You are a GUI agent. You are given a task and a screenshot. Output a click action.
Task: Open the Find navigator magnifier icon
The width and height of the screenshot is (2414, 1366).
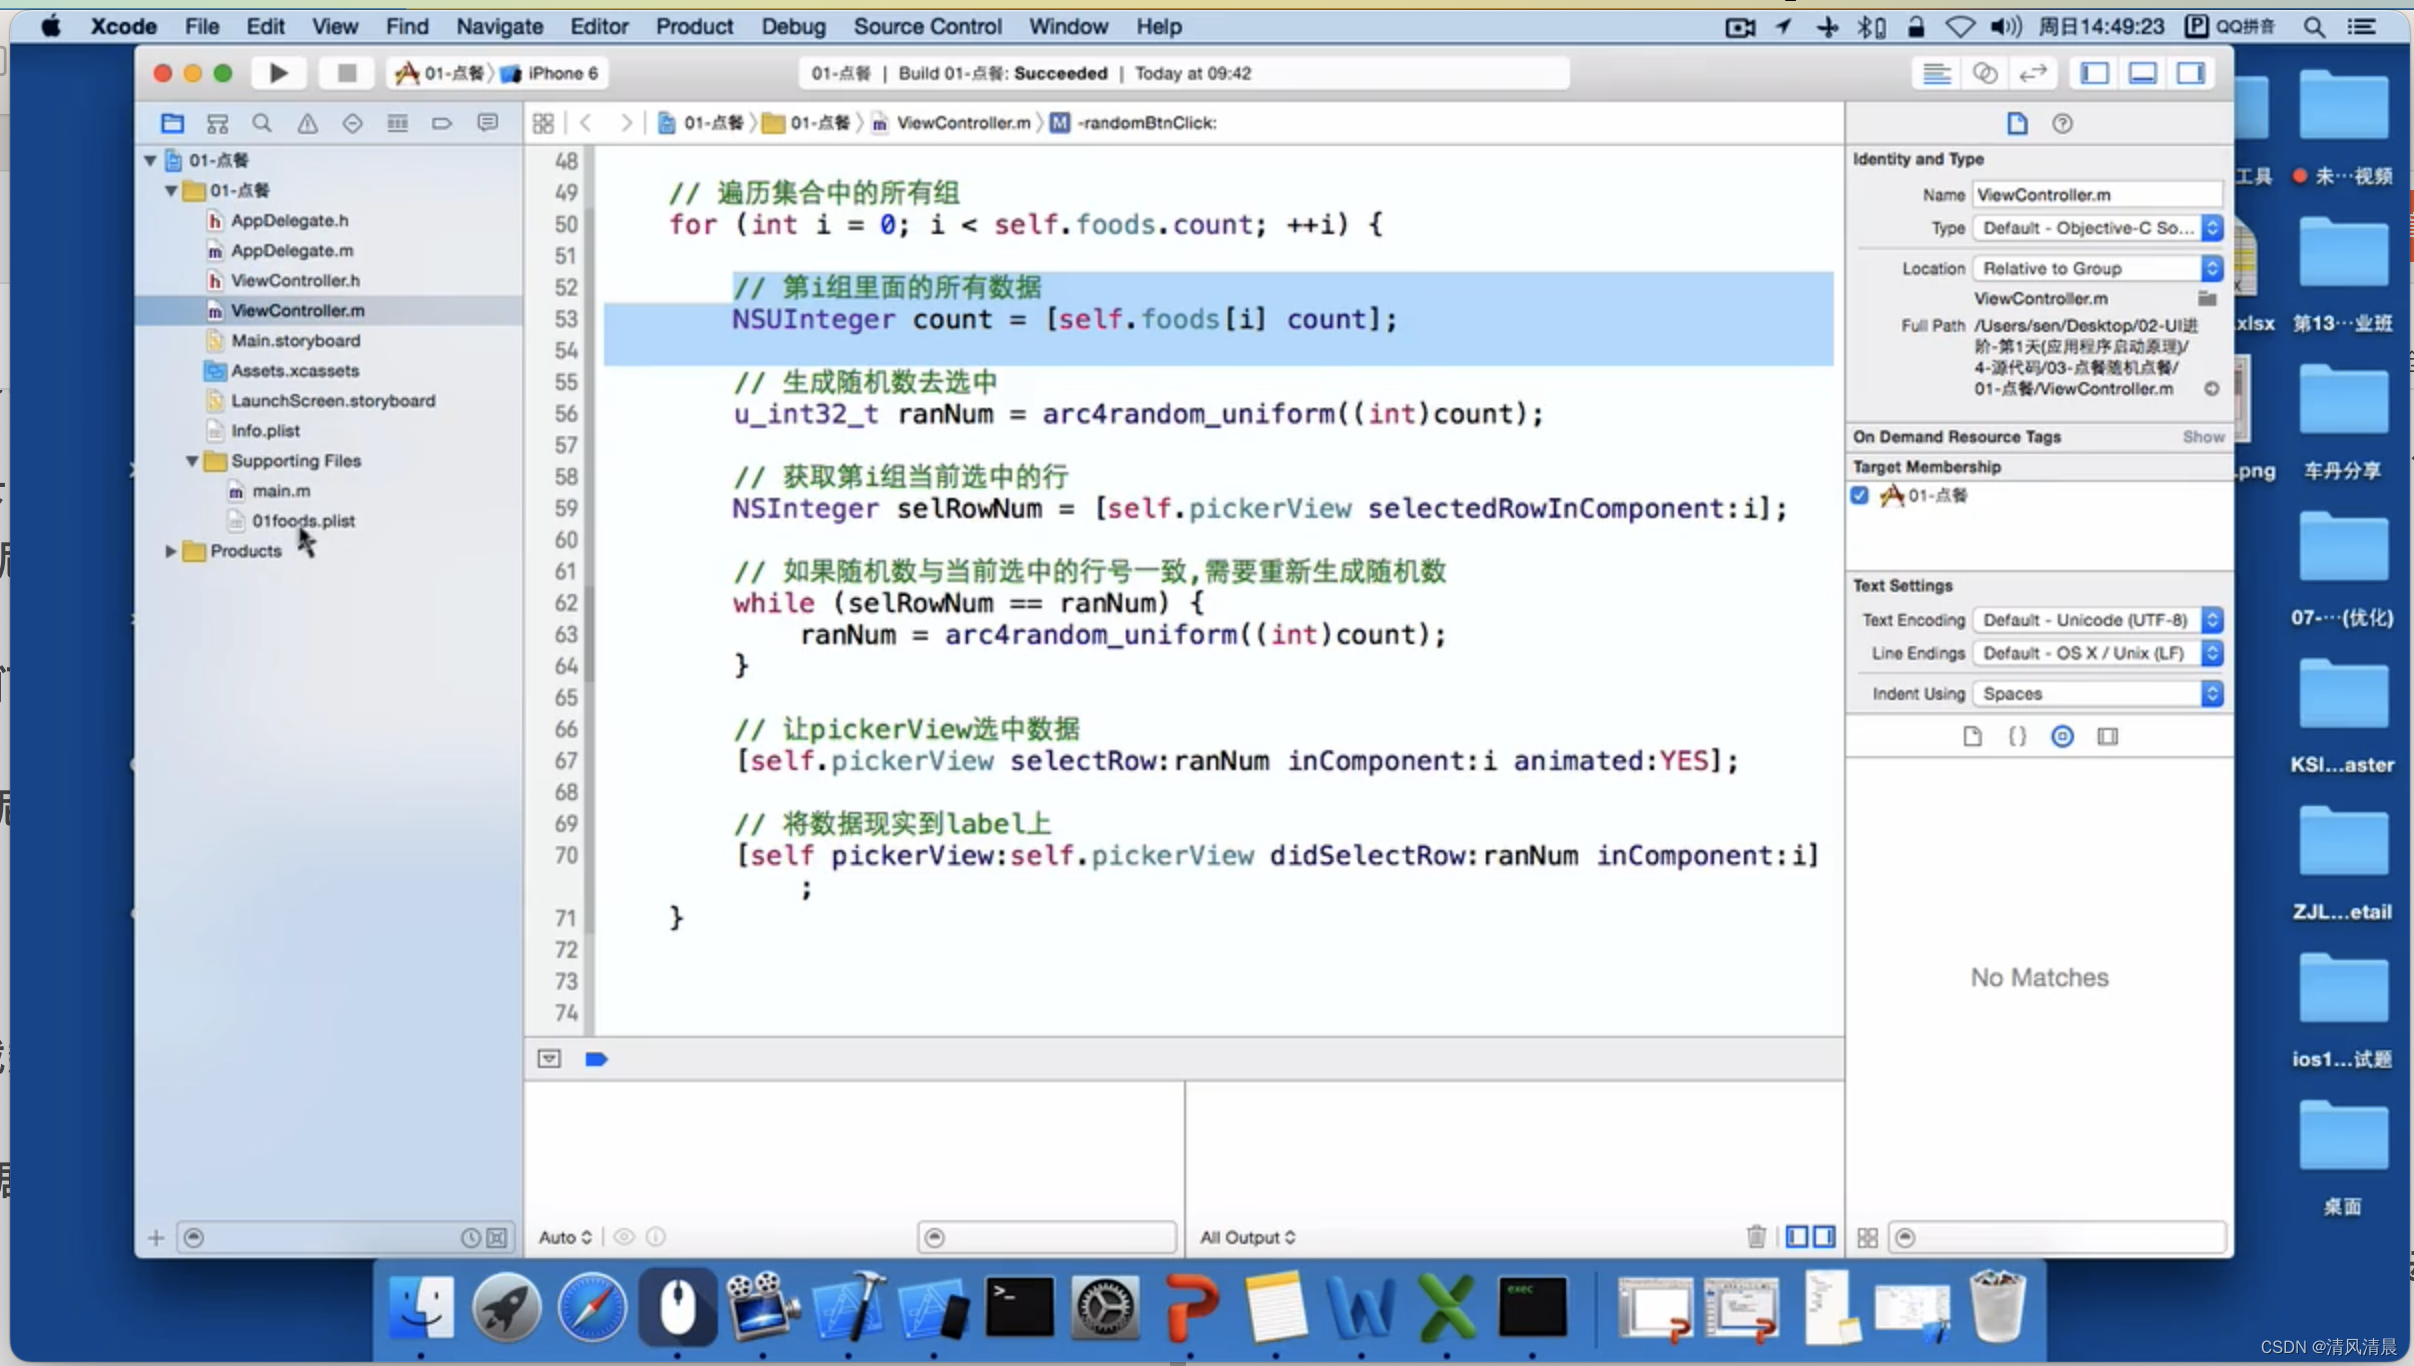click(x=262, y=123)
